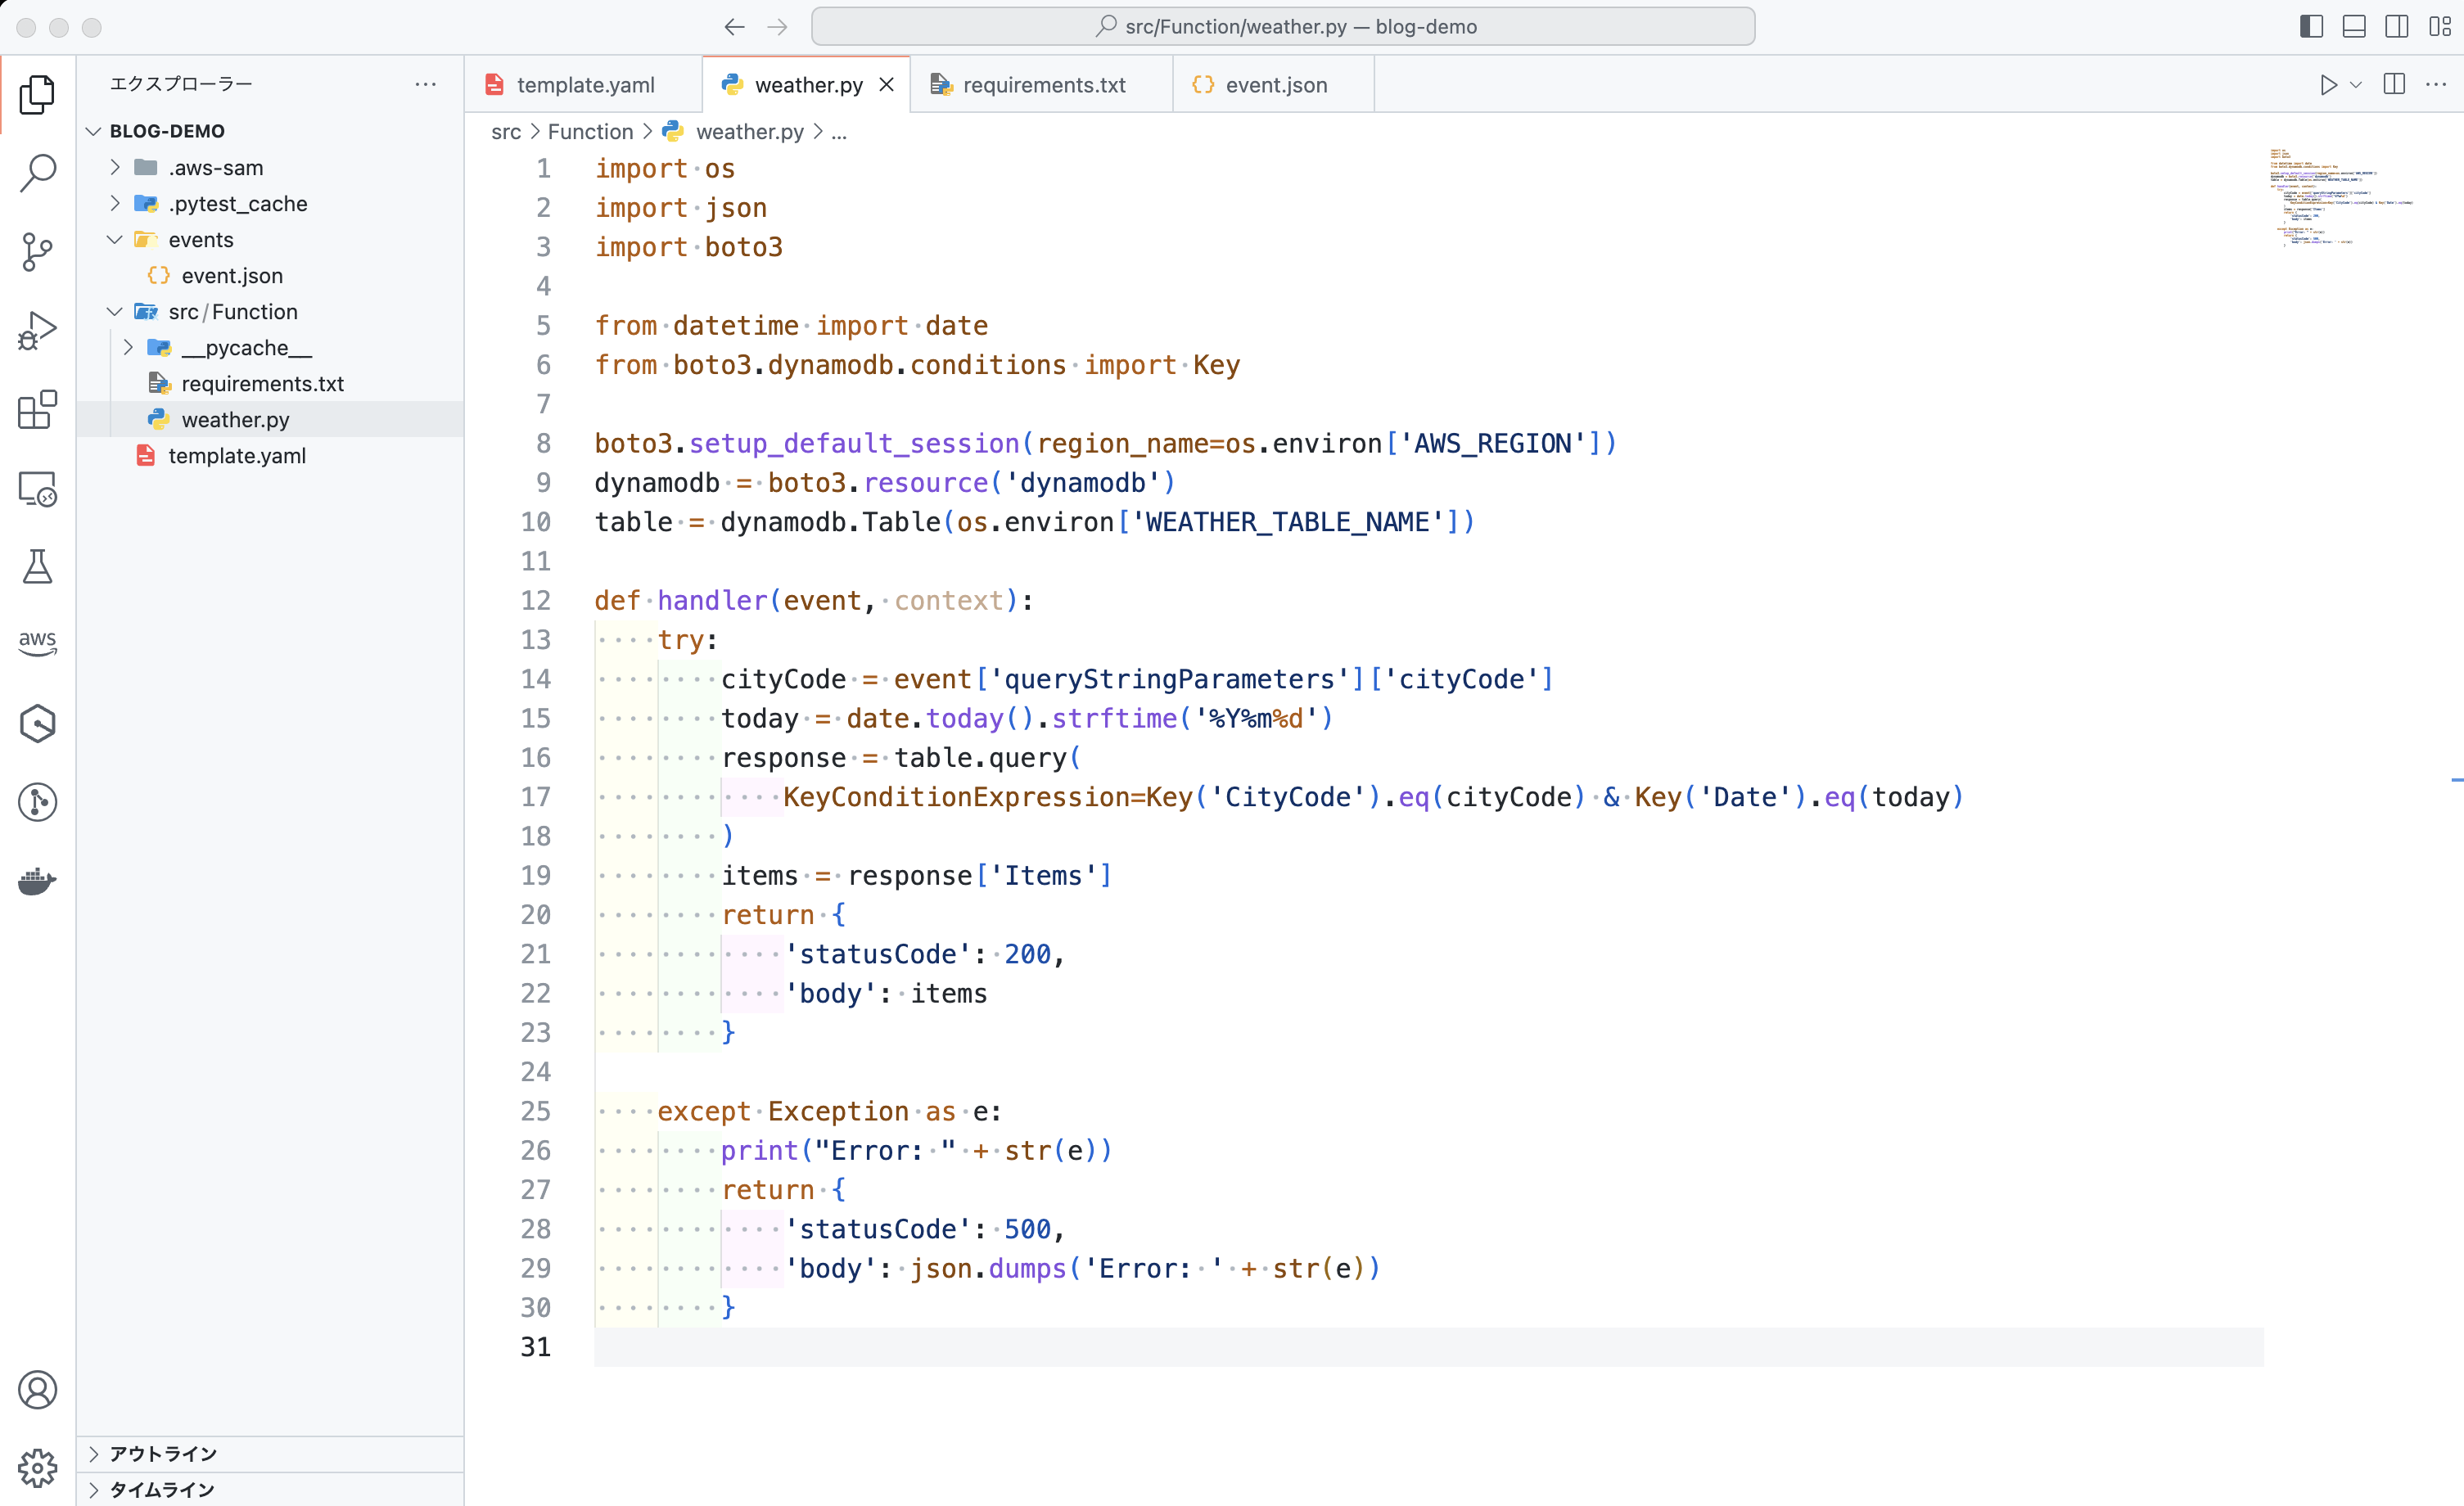Click 'WEATHER_TABLE_NAME' on line 10

coord(1287,522)
